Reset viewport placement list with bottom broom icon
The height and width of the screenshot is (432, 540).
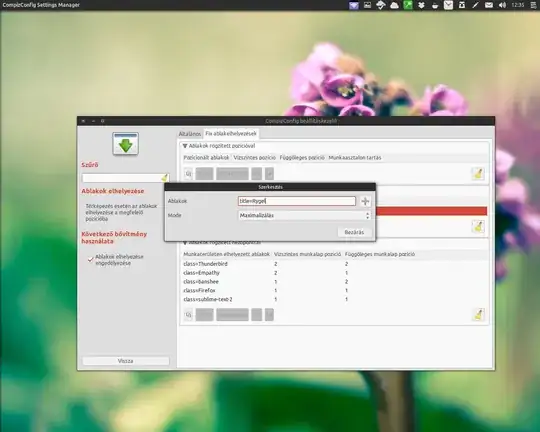coord(478,314)
